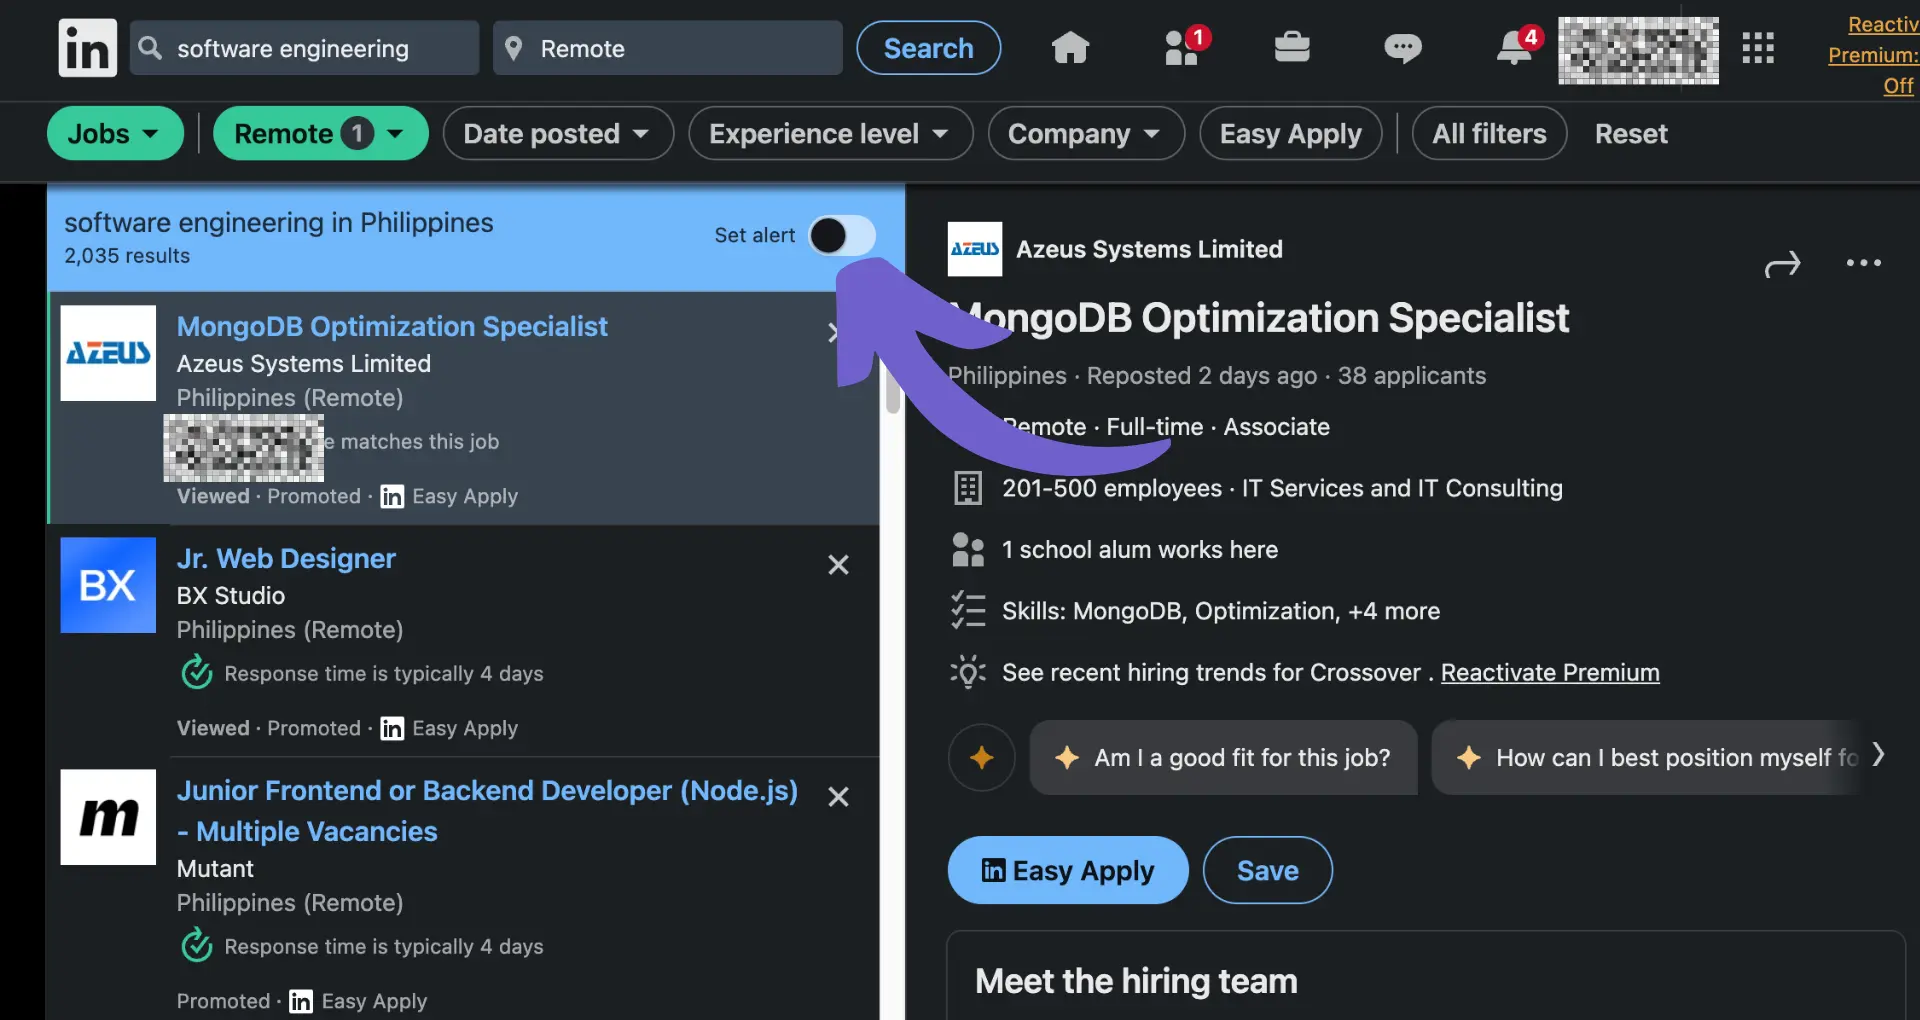Click the BX Studio logo thumbnail

point(108,585)
